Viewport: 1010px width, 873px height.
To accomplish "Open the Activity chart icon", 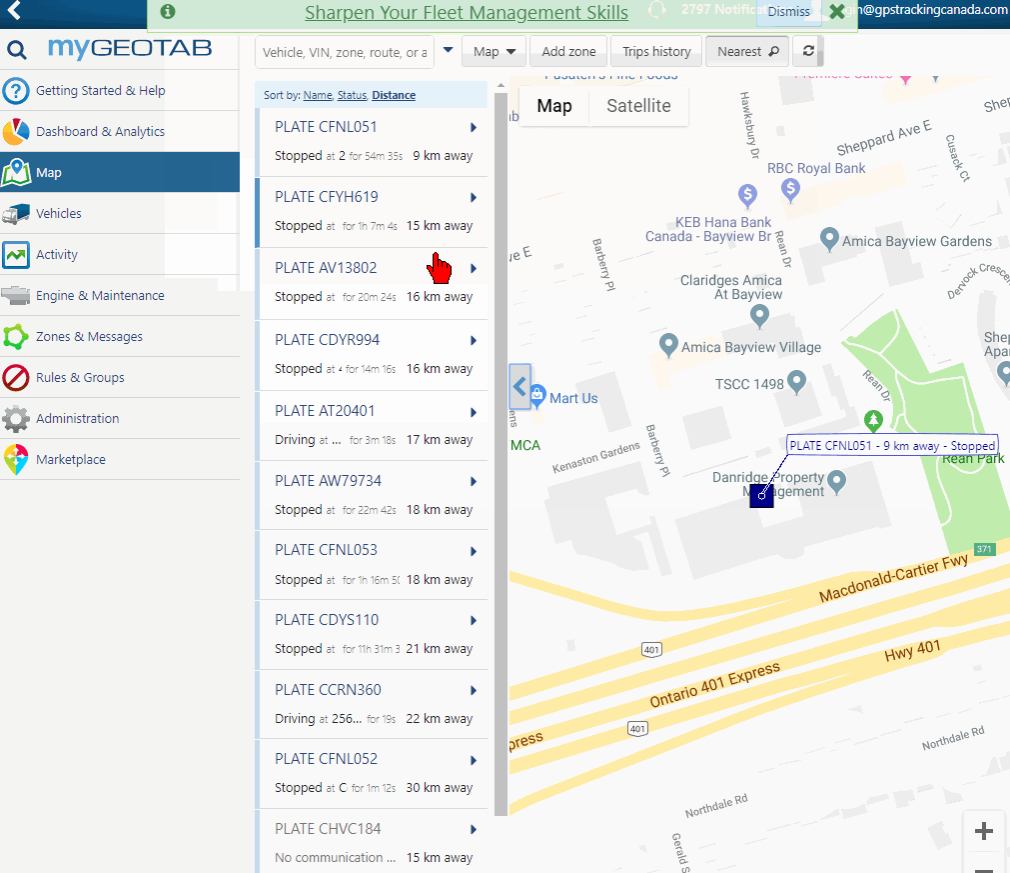I will click(x=15, y=254).
